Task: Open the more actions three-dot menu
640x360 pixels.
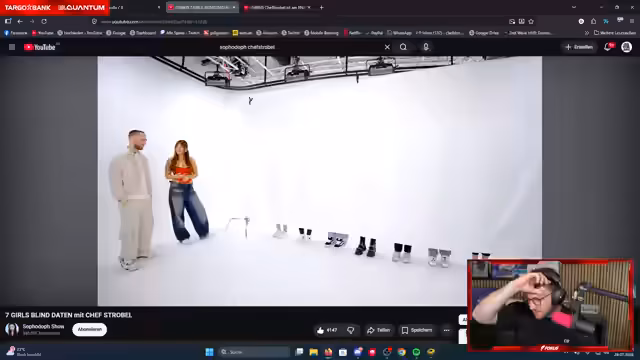Action: coord(447,330)
